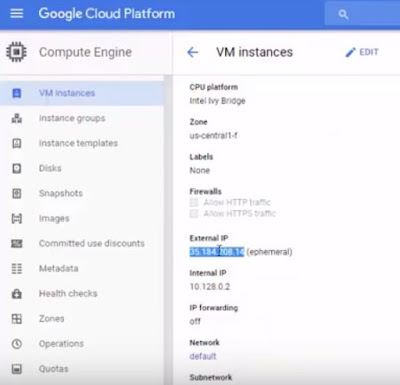The height and width of the screenshot is (385, 400).
Task: Click the Operations clock icon
Action: (17, 344)
